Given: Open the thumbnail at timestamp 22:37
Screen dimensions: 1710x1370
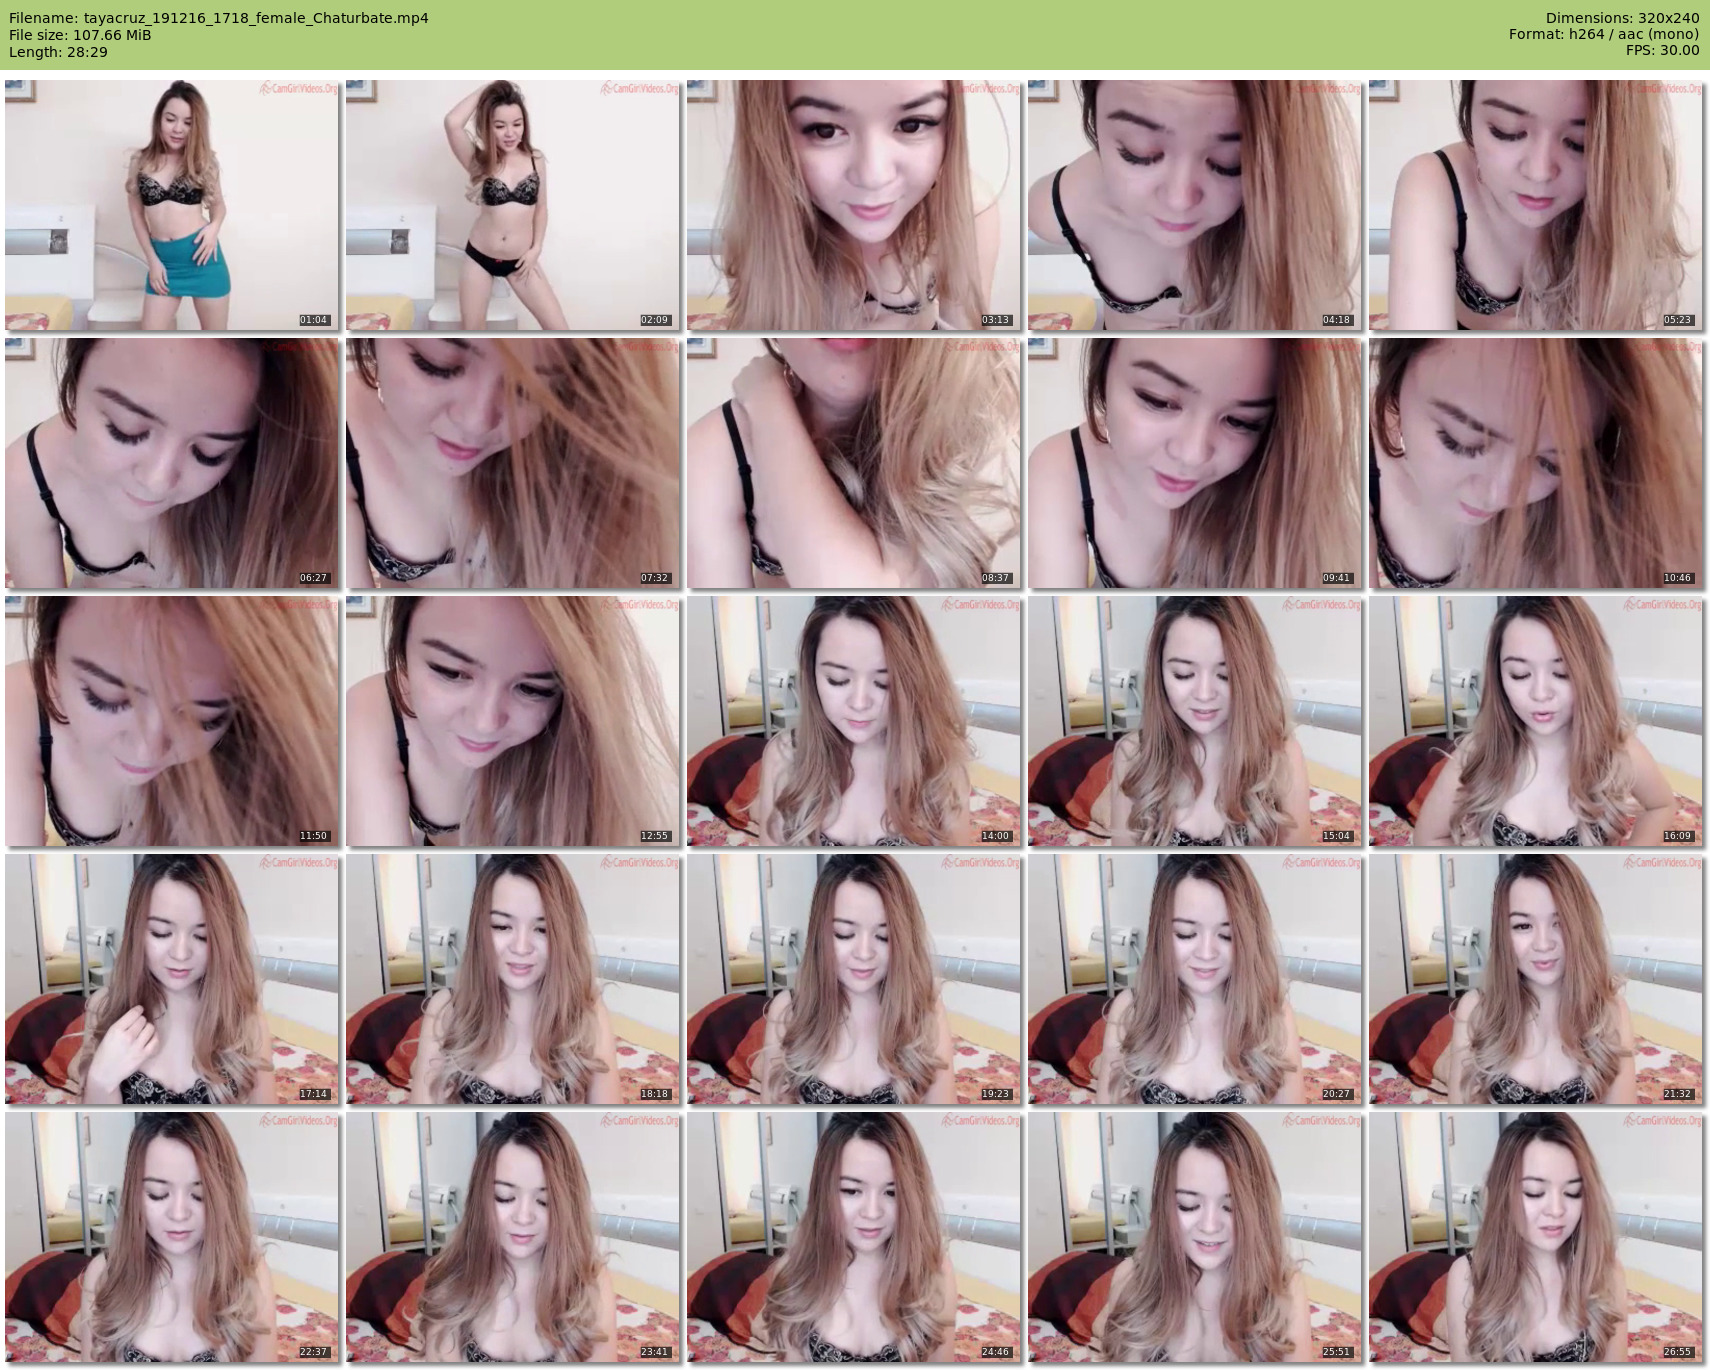Looking at the screenshot, I should point(172,1237).
